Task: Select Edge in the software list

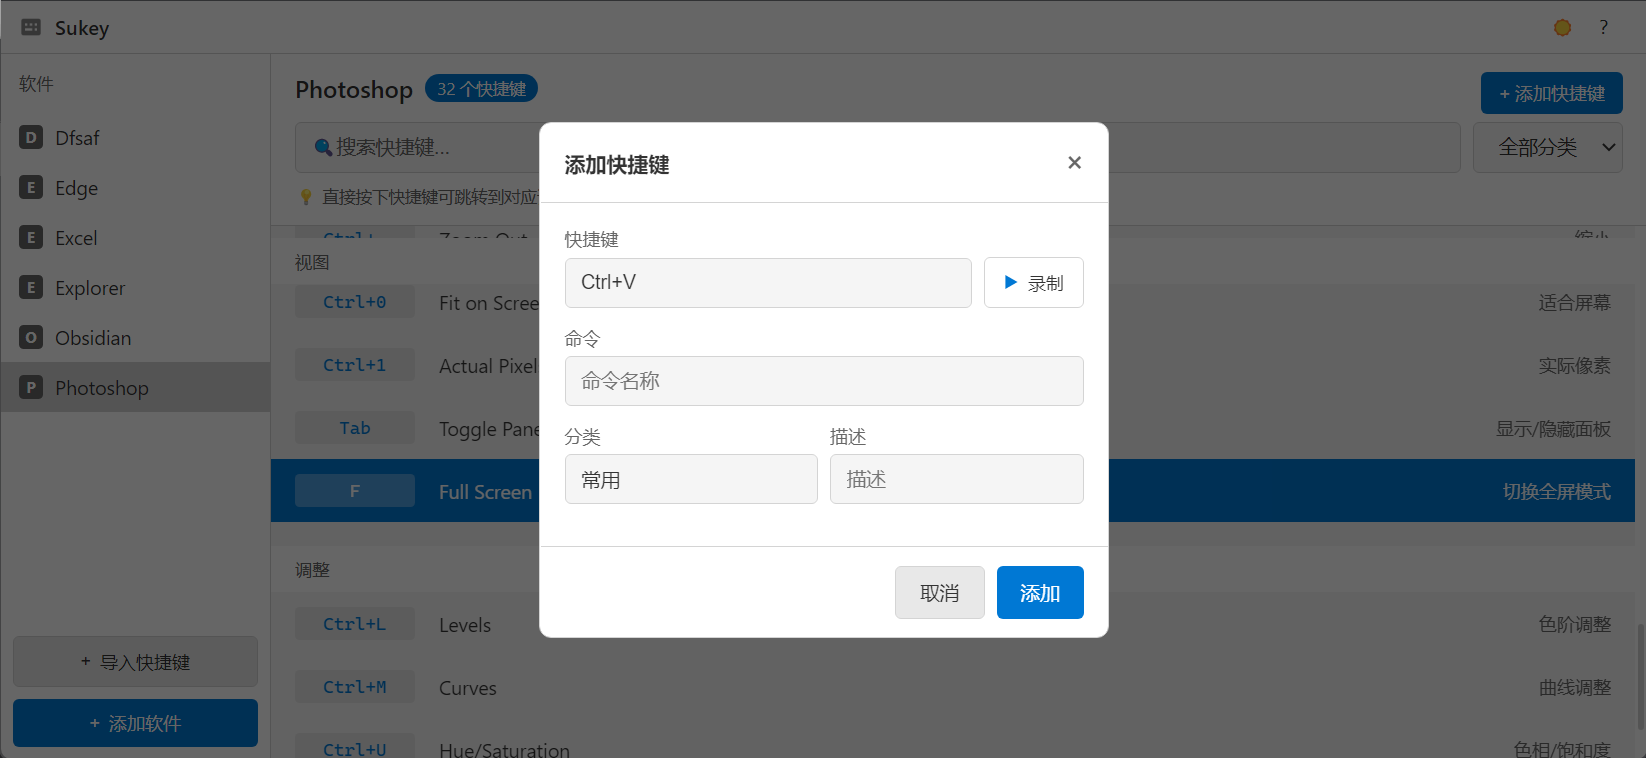Action: [135, 188]
